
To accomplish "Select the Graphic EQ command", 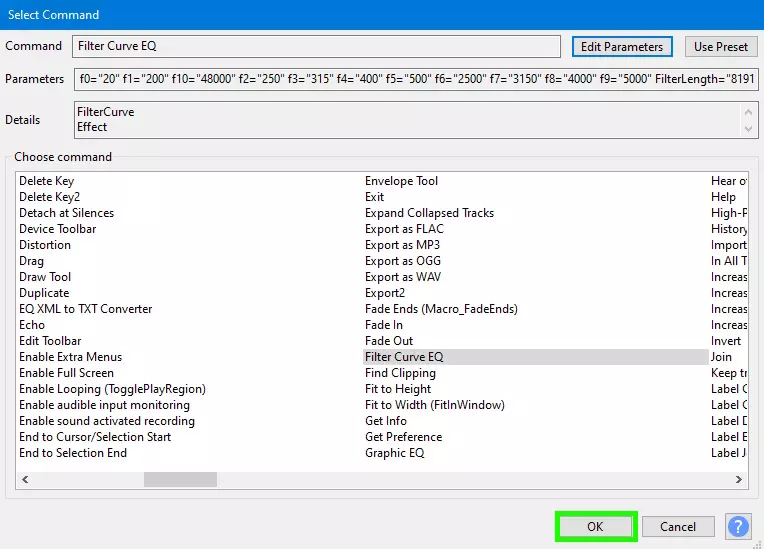I will coord(395,453).
